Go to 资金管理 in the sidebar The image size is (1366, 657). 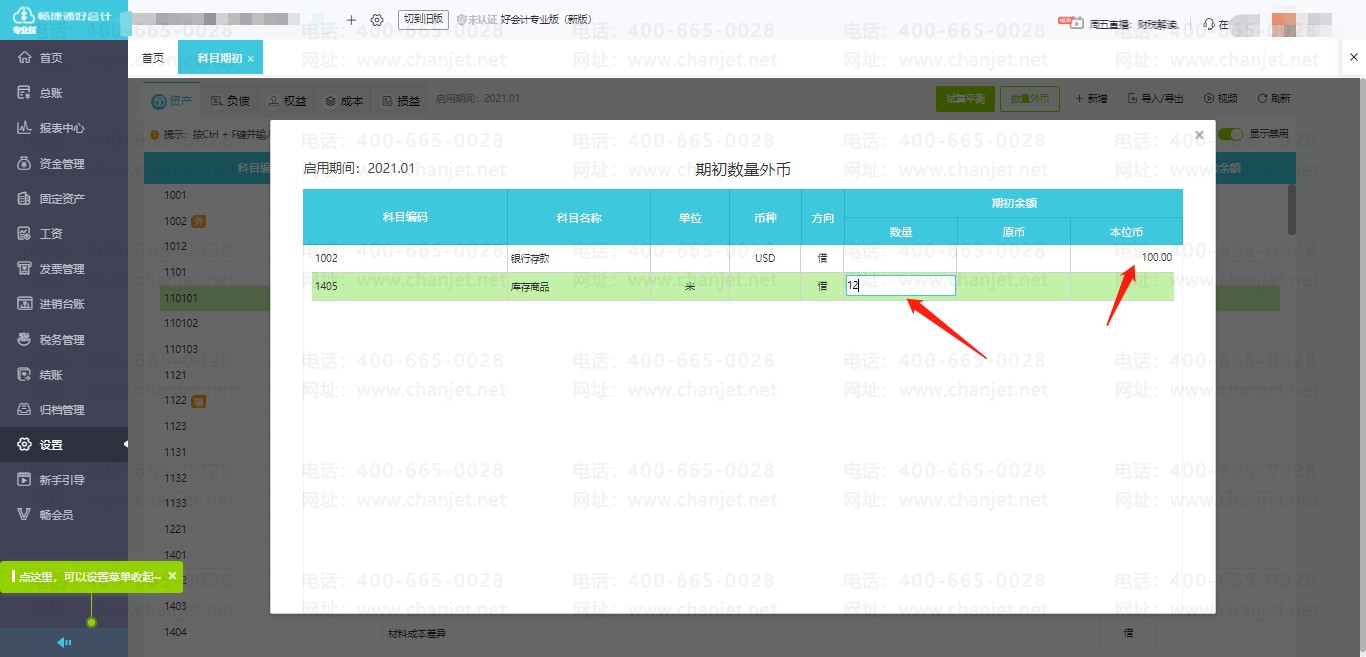(x=60, y=163)
